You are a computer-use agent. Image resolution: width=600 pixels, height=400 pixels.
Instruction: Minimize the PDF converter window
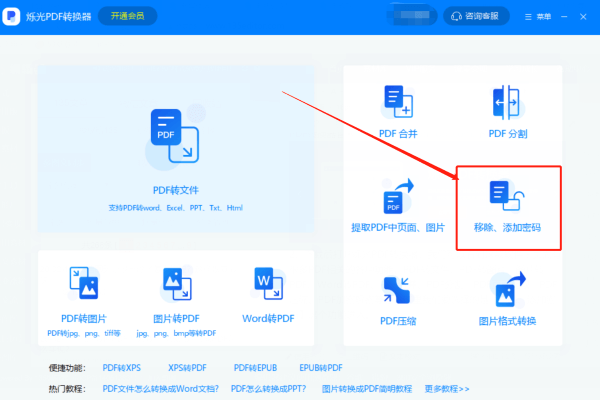[x=564, y=17]
